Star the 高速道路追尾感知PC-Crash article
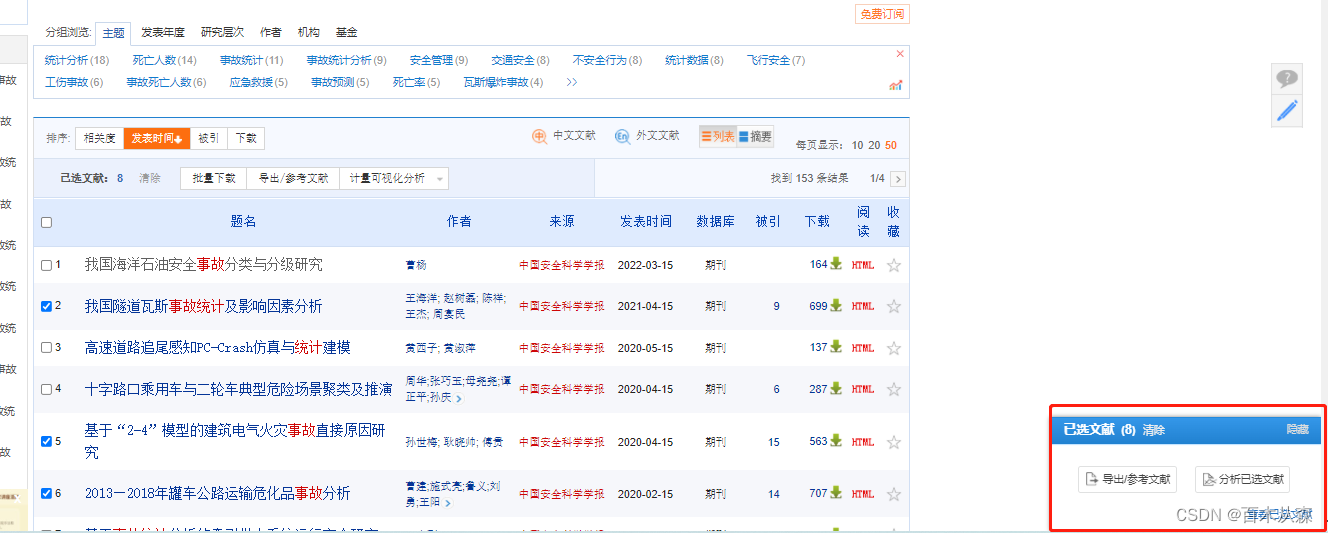This screenshot has width=1328, height=533. click(894, 348)
